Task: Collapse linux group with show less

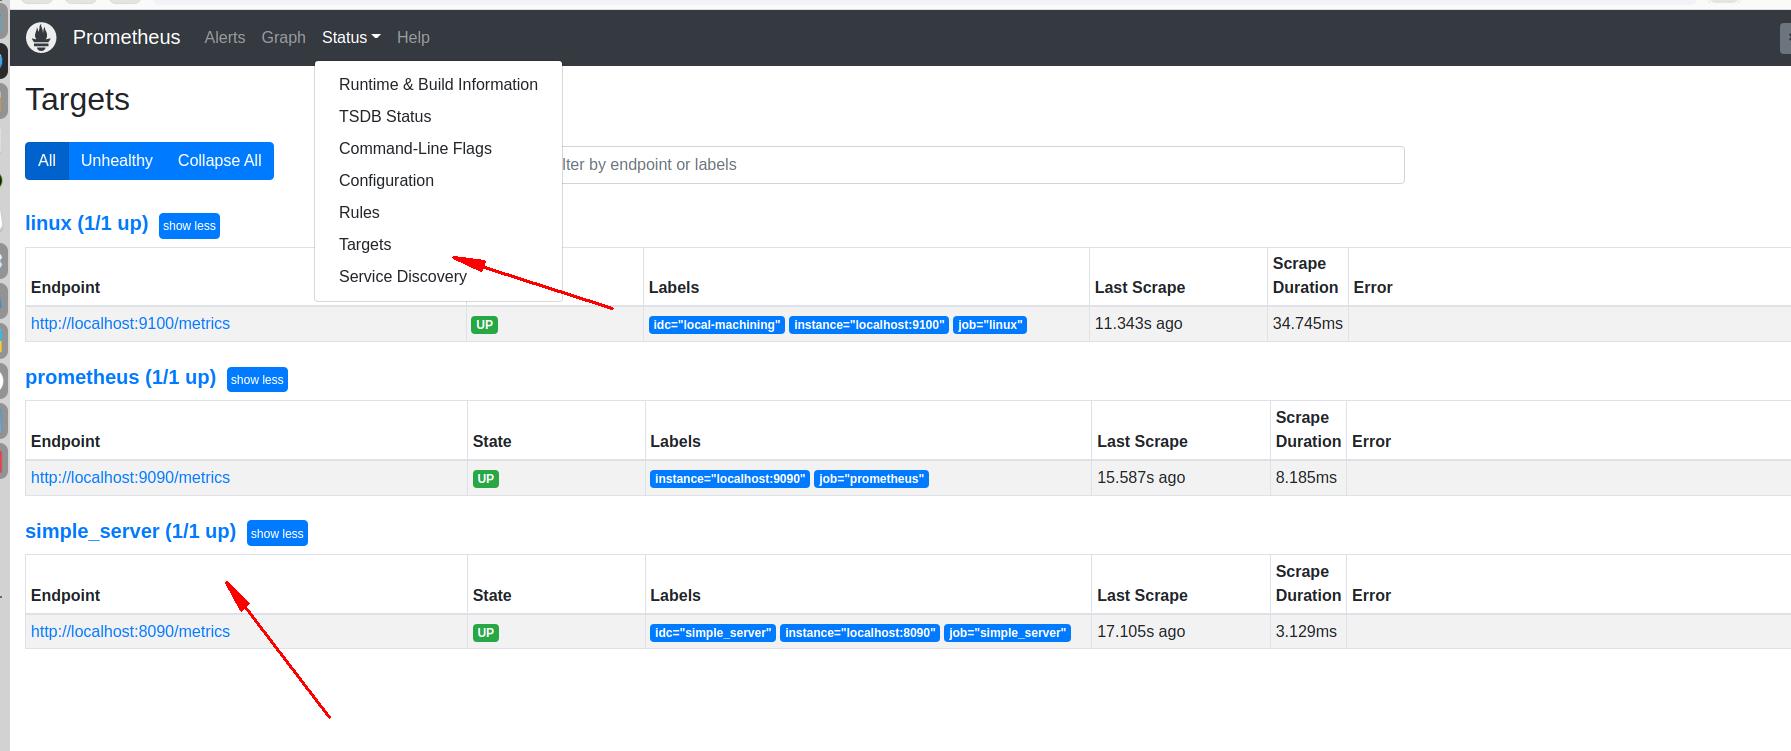Action: [x=189, y=226]
